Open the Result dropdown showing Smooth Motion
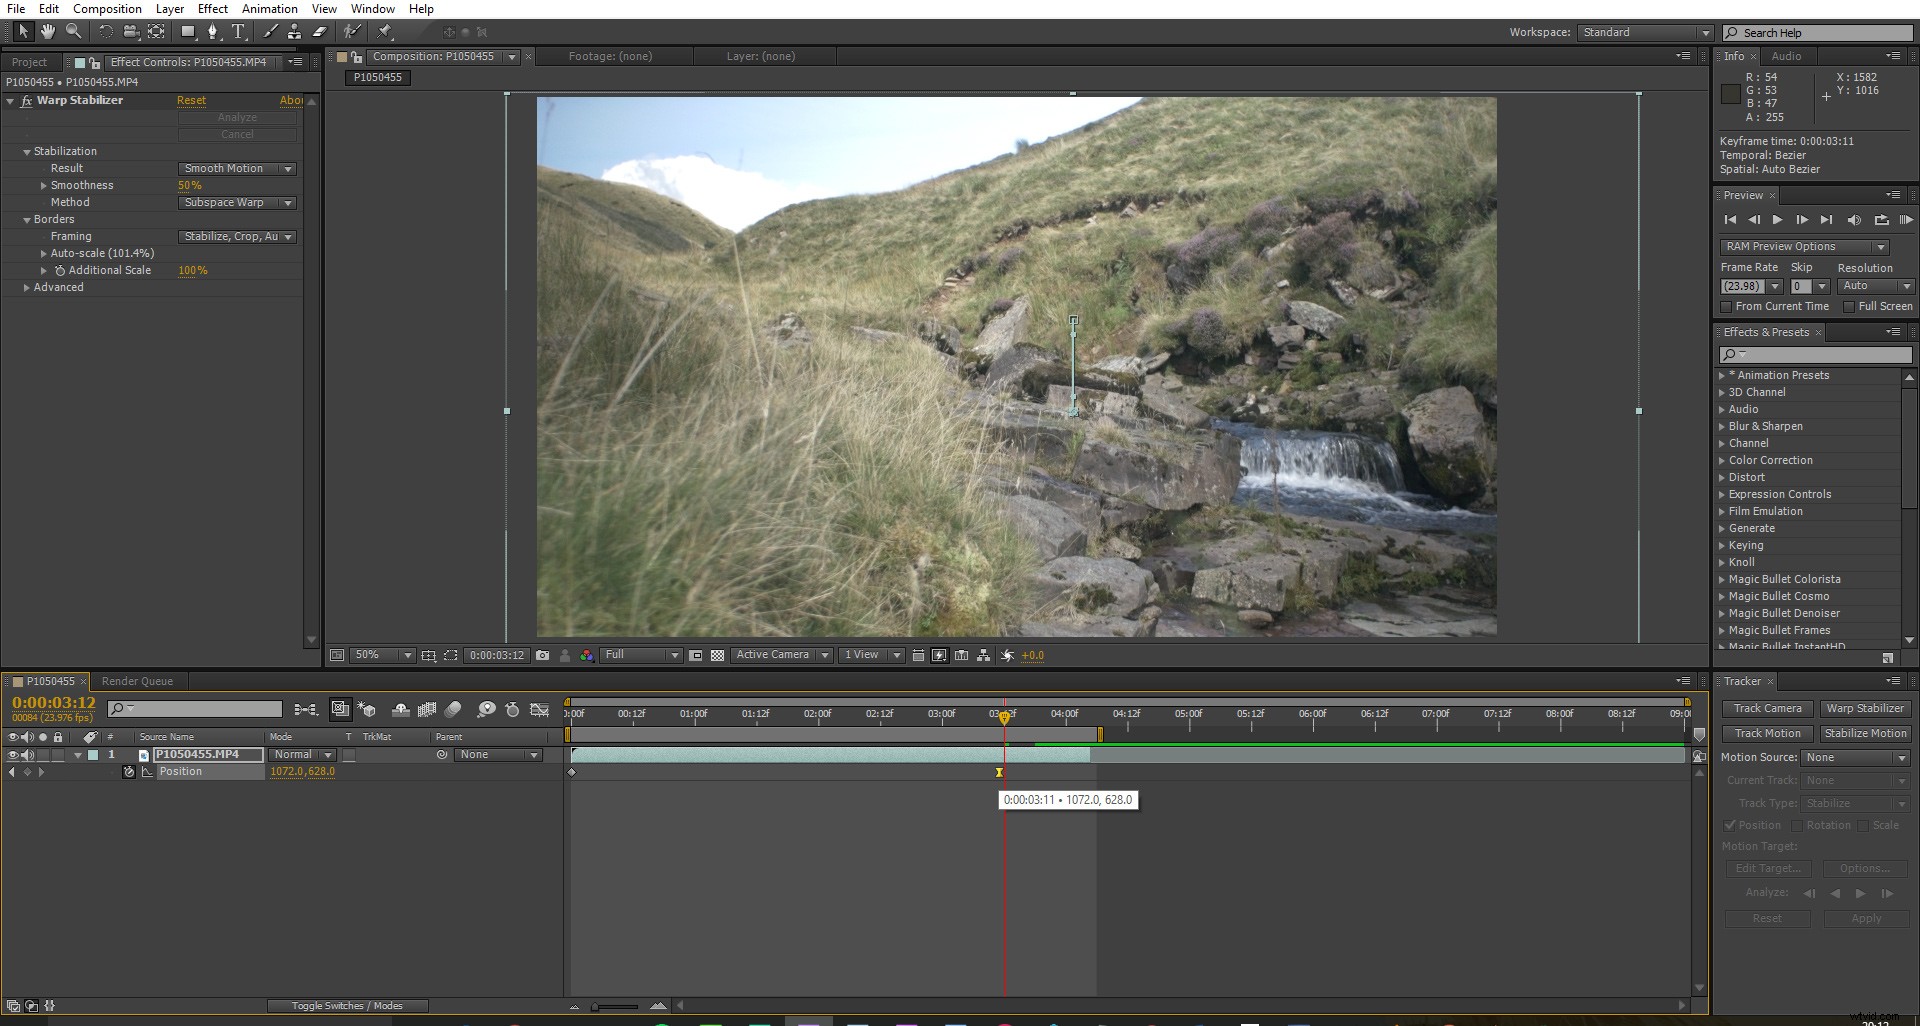This screenshot has width=1920, height=1026. pyautogui.click(x=236, y=168)
